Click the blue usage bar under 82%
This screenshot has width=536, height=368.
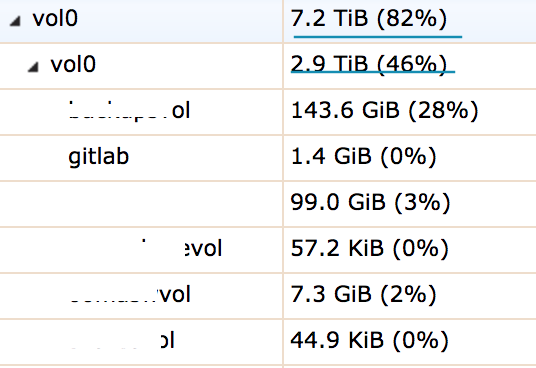(x=378, y=36)
